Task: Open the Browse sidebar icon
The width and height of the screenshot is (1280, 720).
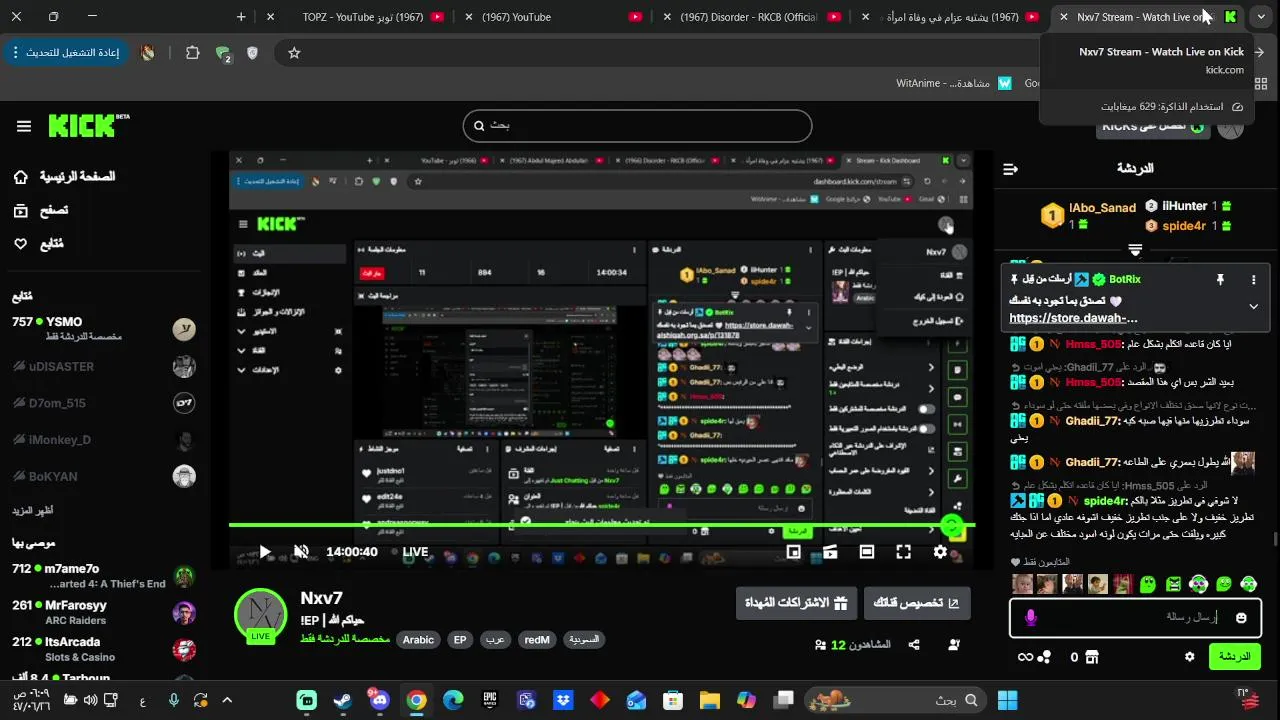Action: coord(21,211)
